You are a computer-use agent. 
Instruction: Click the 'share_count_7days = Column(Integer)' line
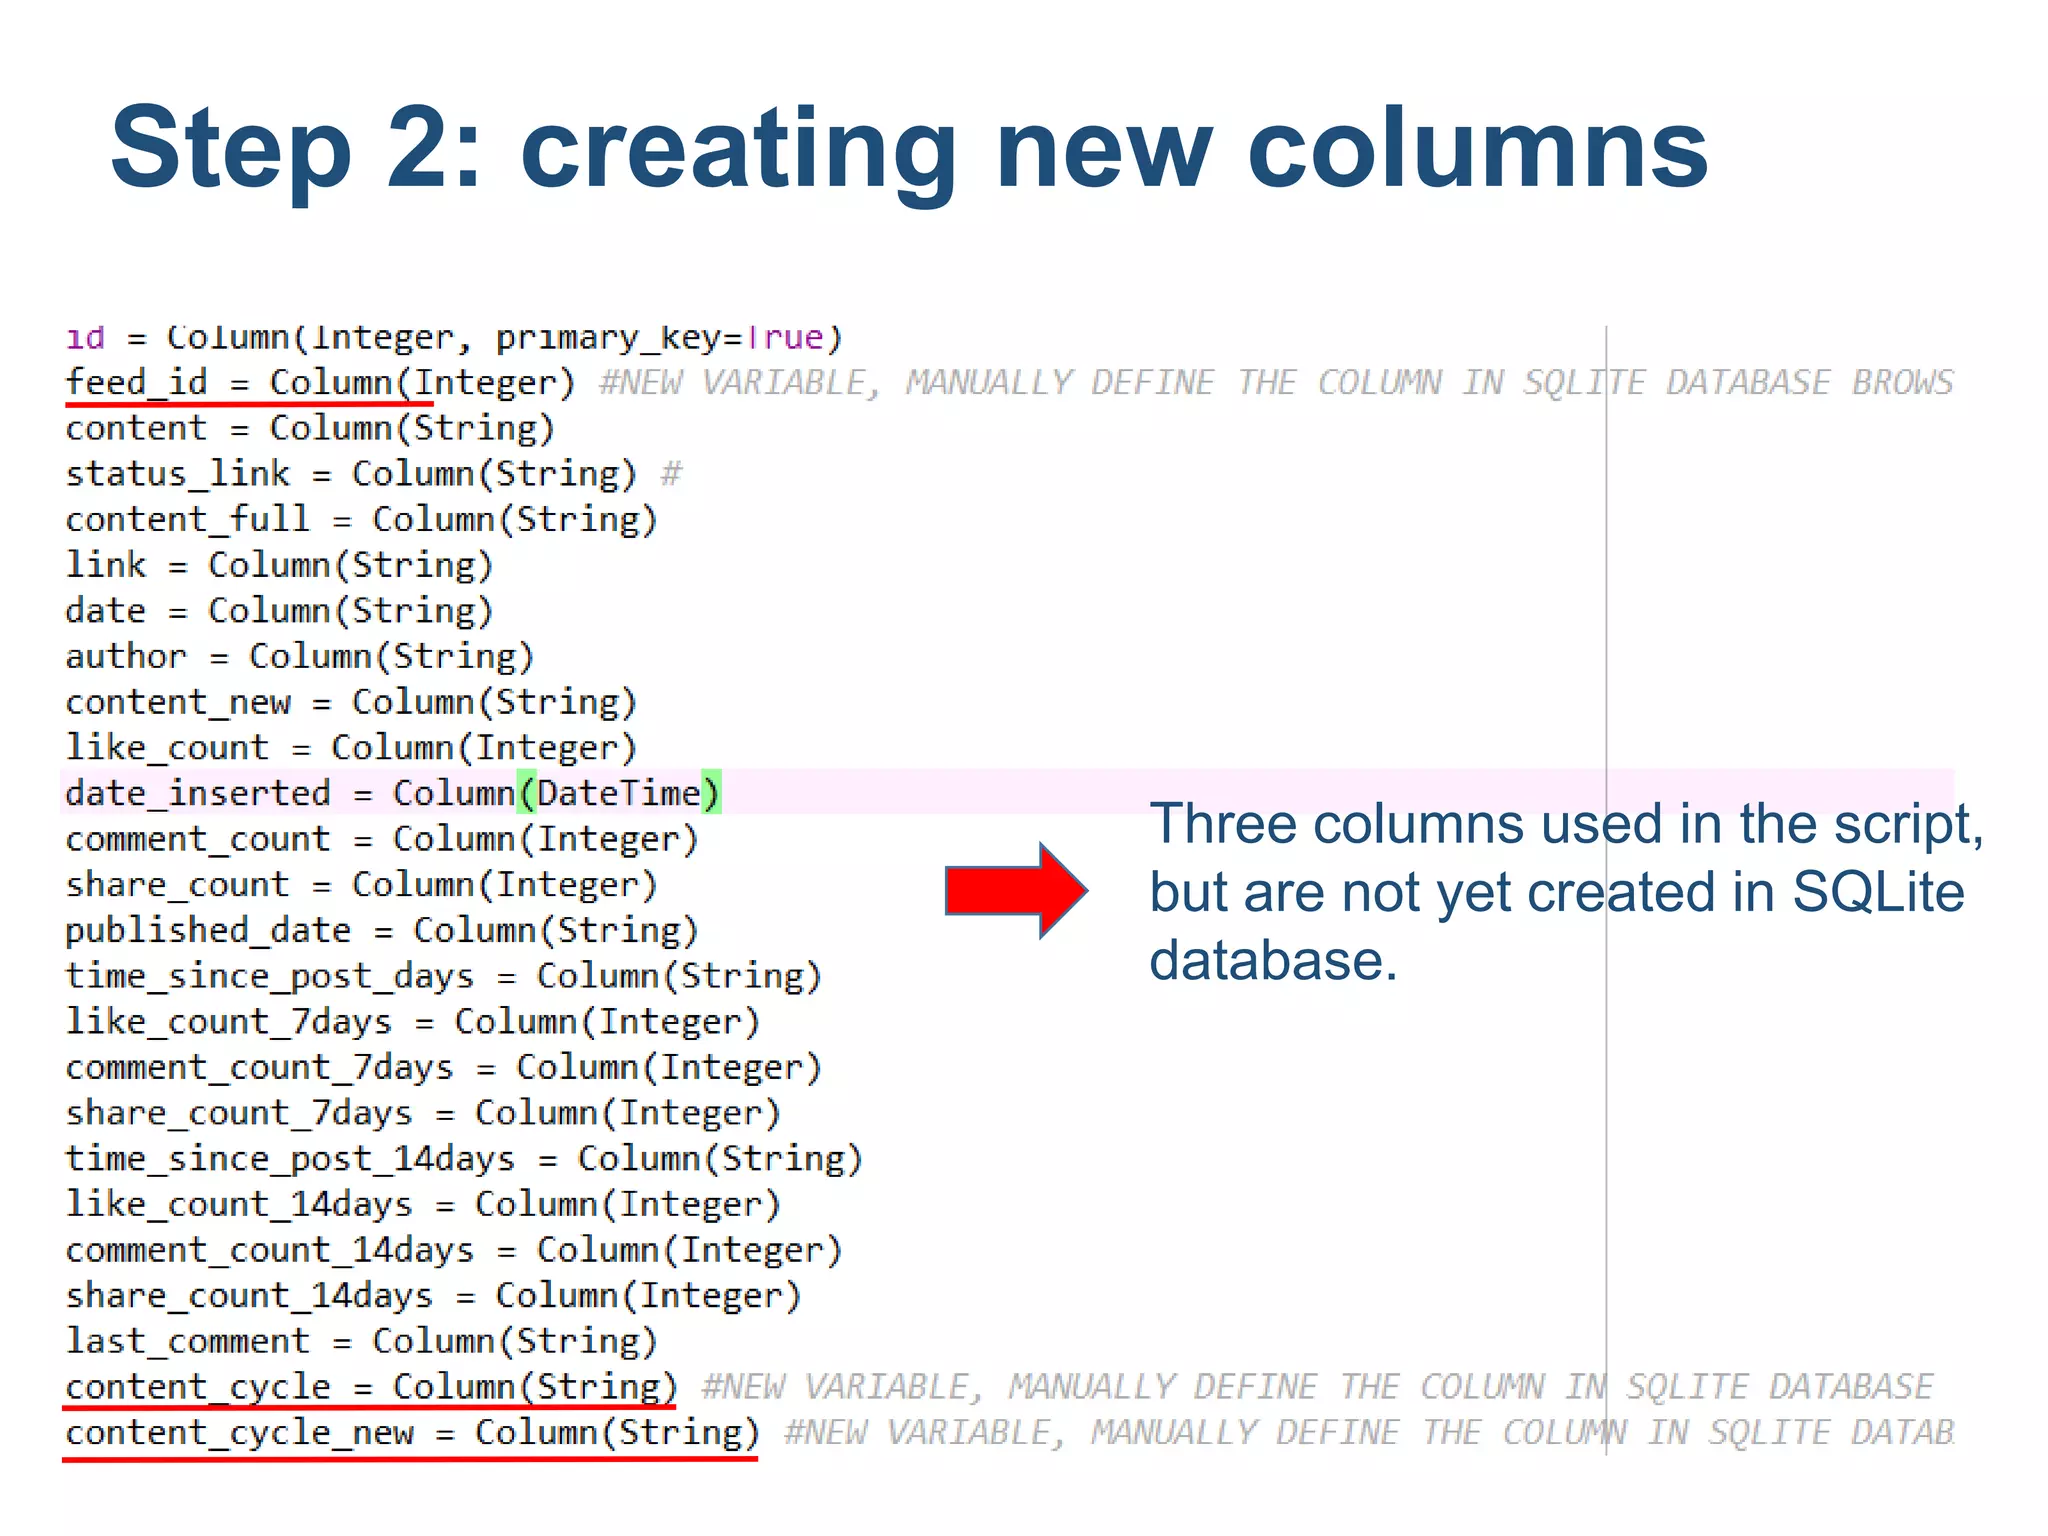[422, 1114]
